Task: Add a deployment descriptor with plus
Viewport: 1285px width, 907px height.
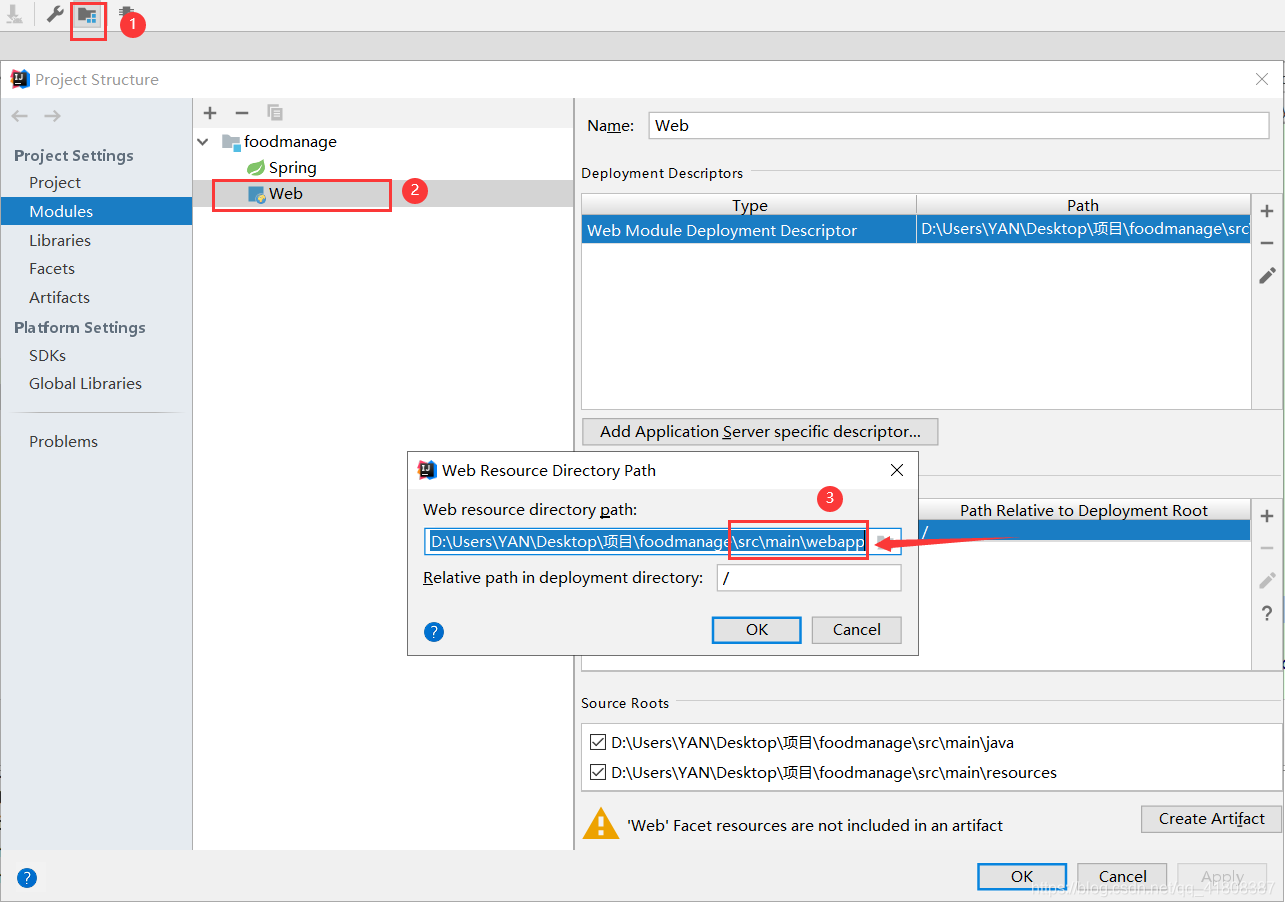Action: 1267,211
